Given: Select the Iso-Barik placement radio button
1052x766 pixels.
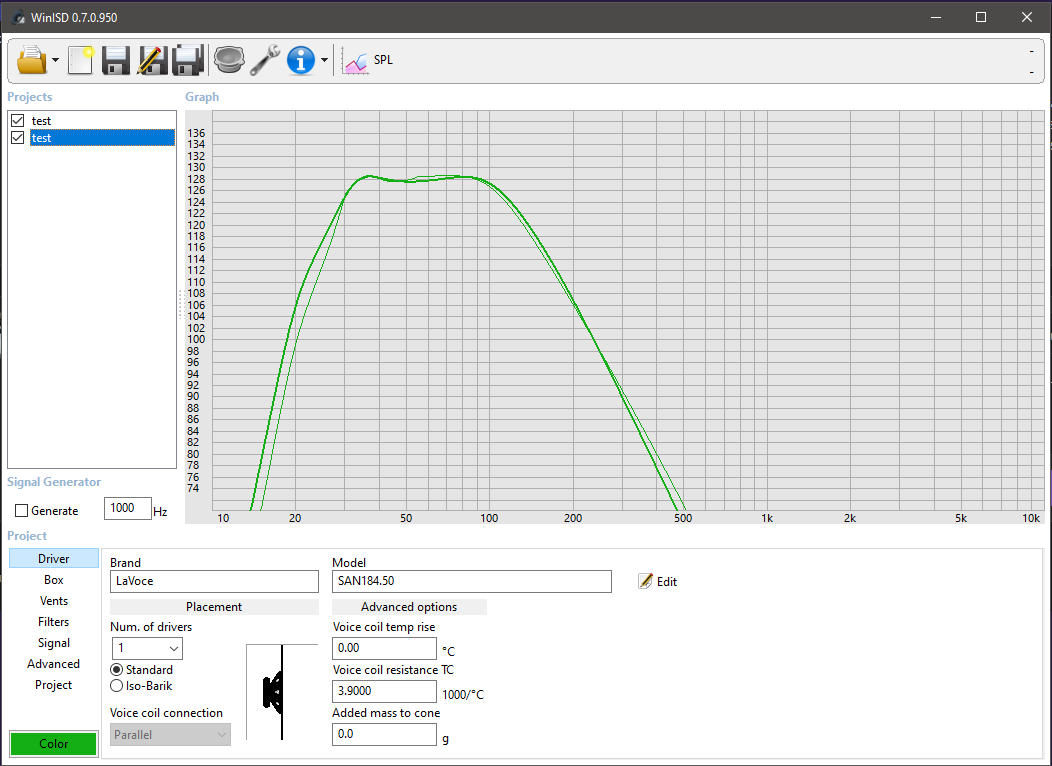Looking at the screenshot, I should pos(117,686).
